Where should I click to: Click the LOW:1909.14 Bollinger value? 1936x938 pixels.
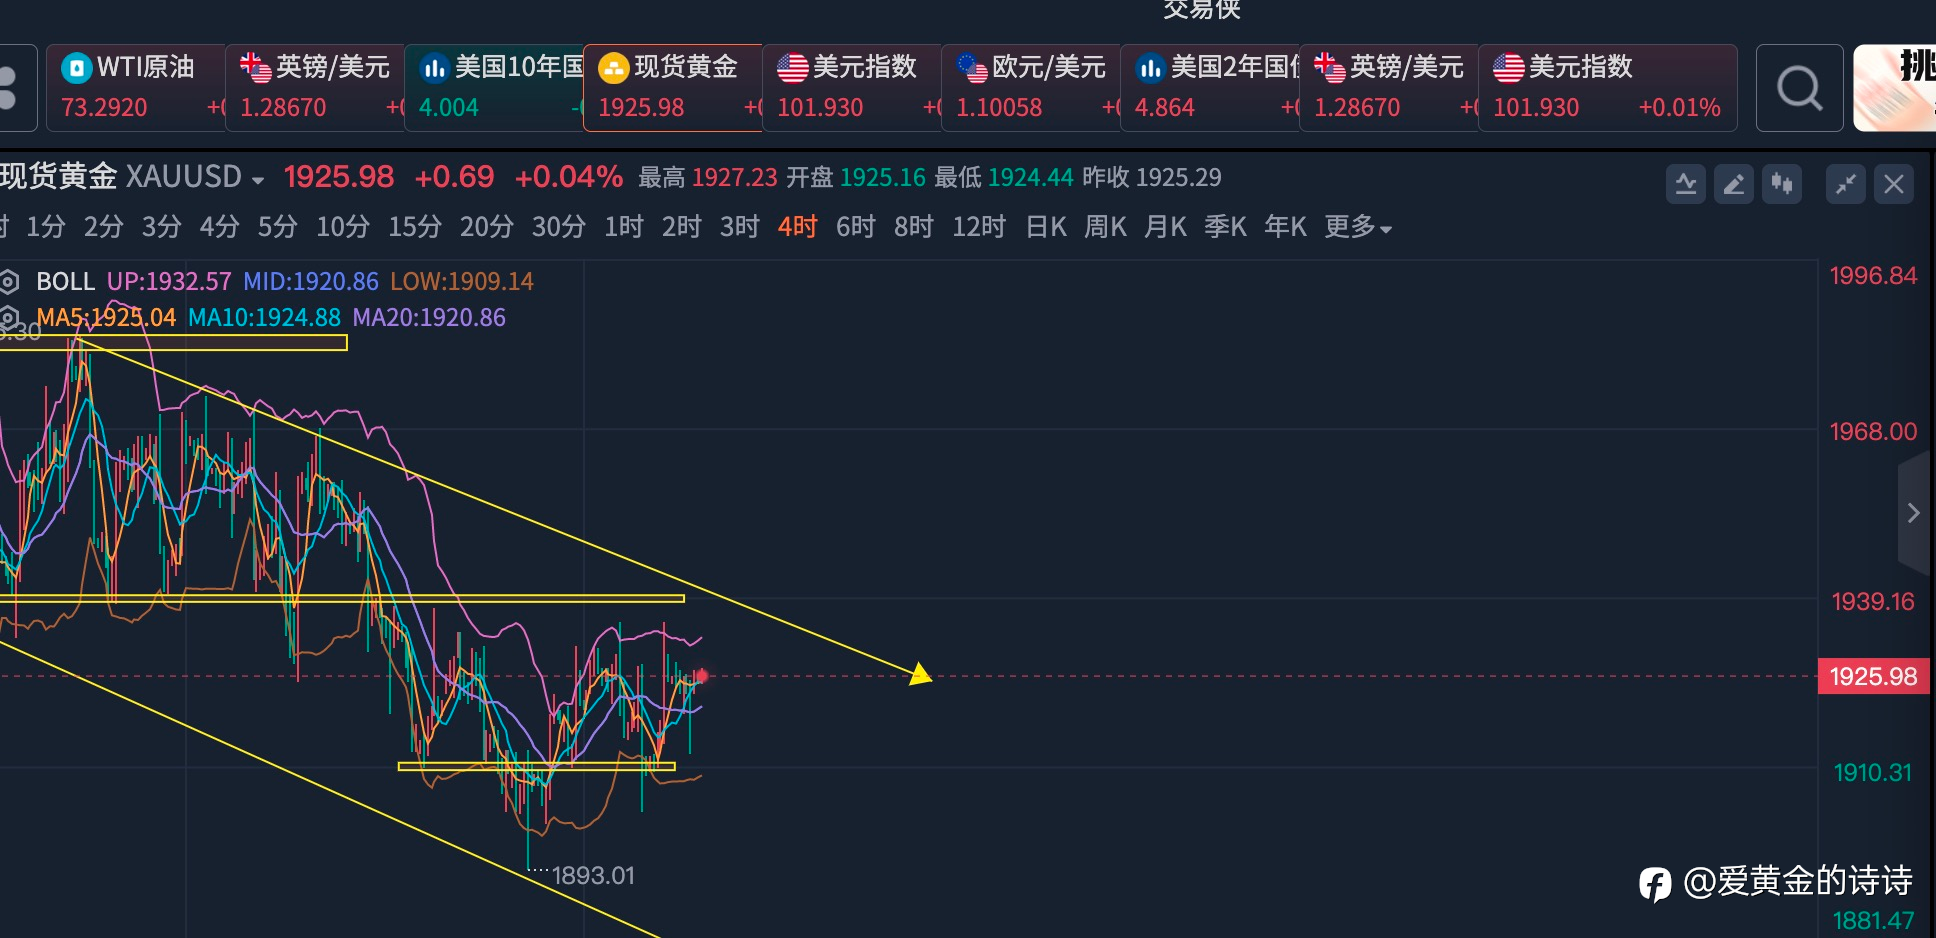tap(462, 281)
